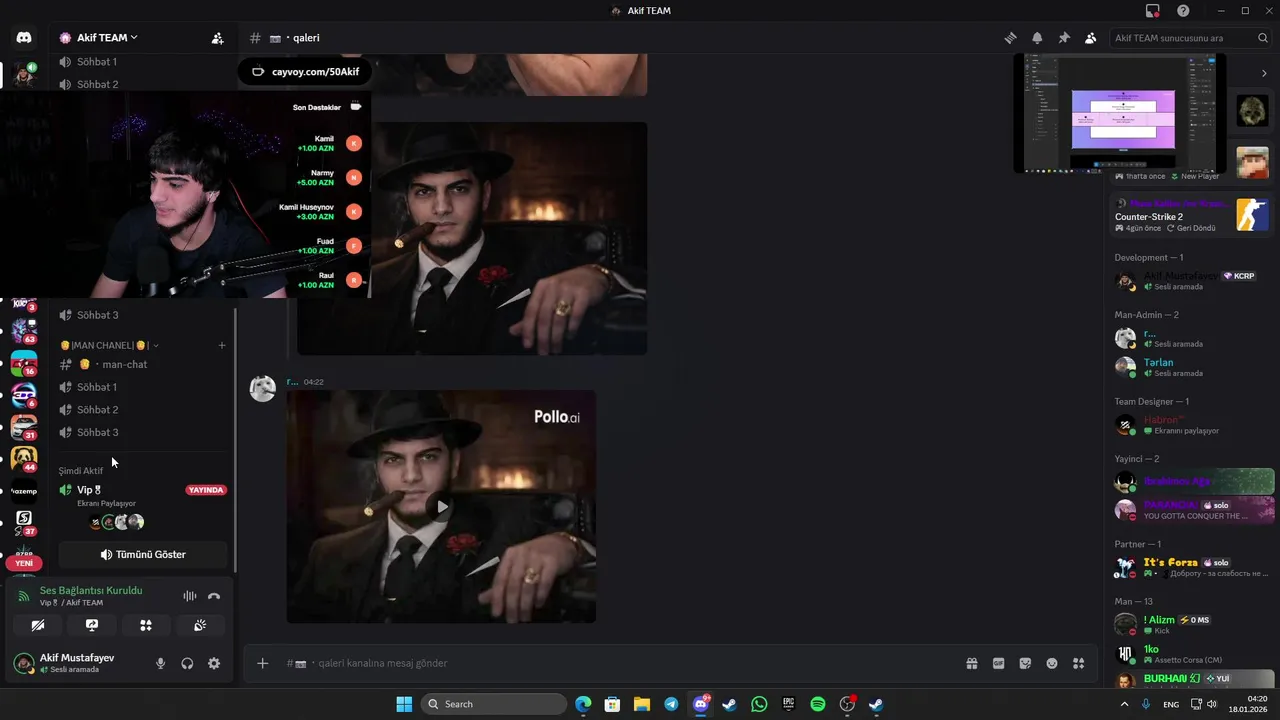This screenshot has height=720, width=1280.
Task: Open Counter-Strike 2 activity card
Action: pos(1191,216)
